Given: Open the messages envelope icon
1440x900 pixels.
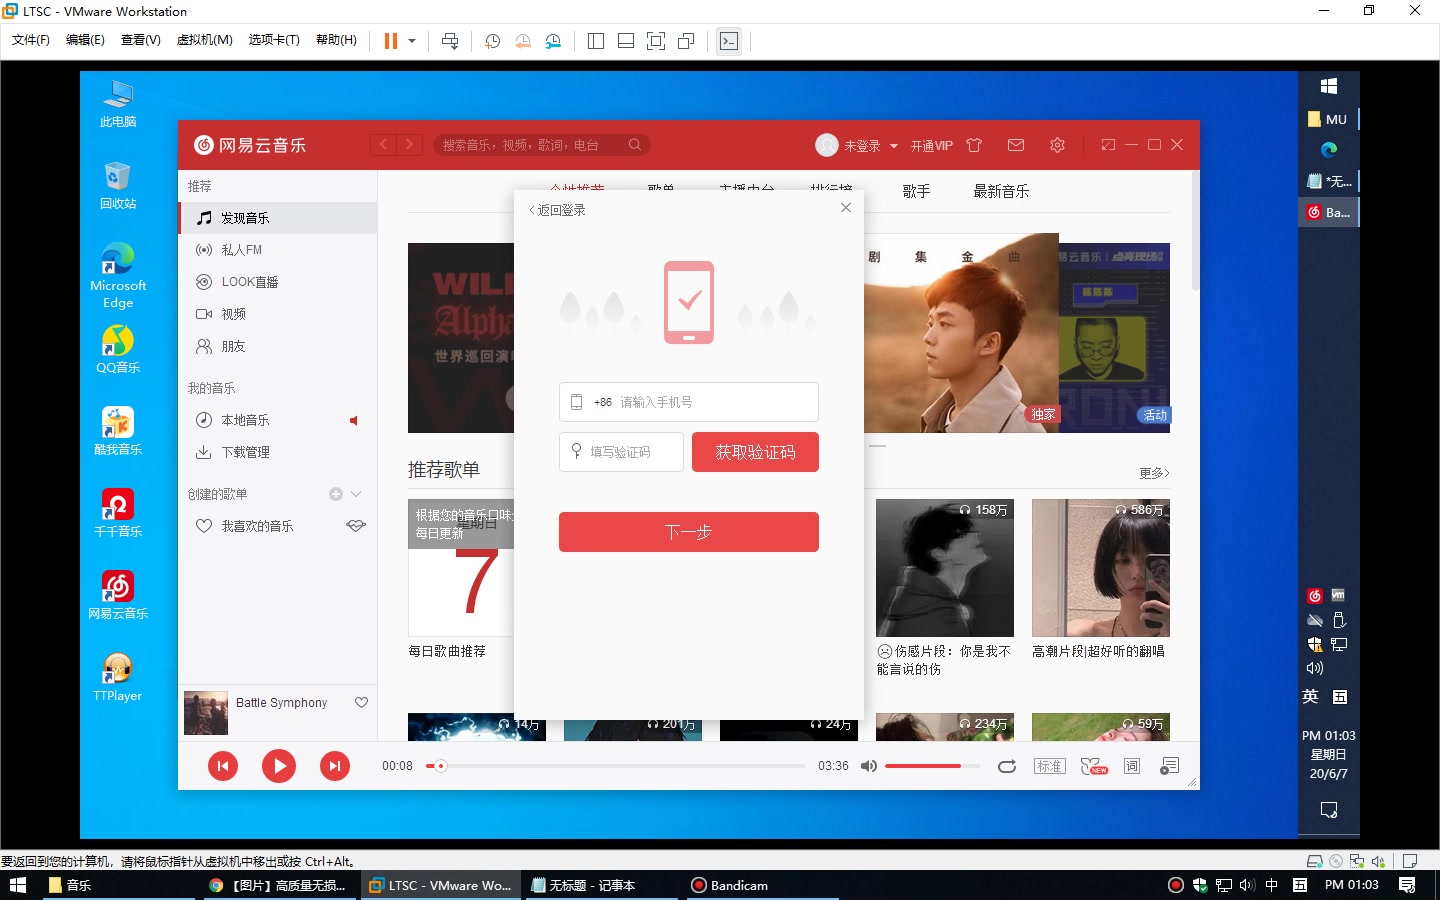Looking at the screenshot, I should coord(1016,145).
